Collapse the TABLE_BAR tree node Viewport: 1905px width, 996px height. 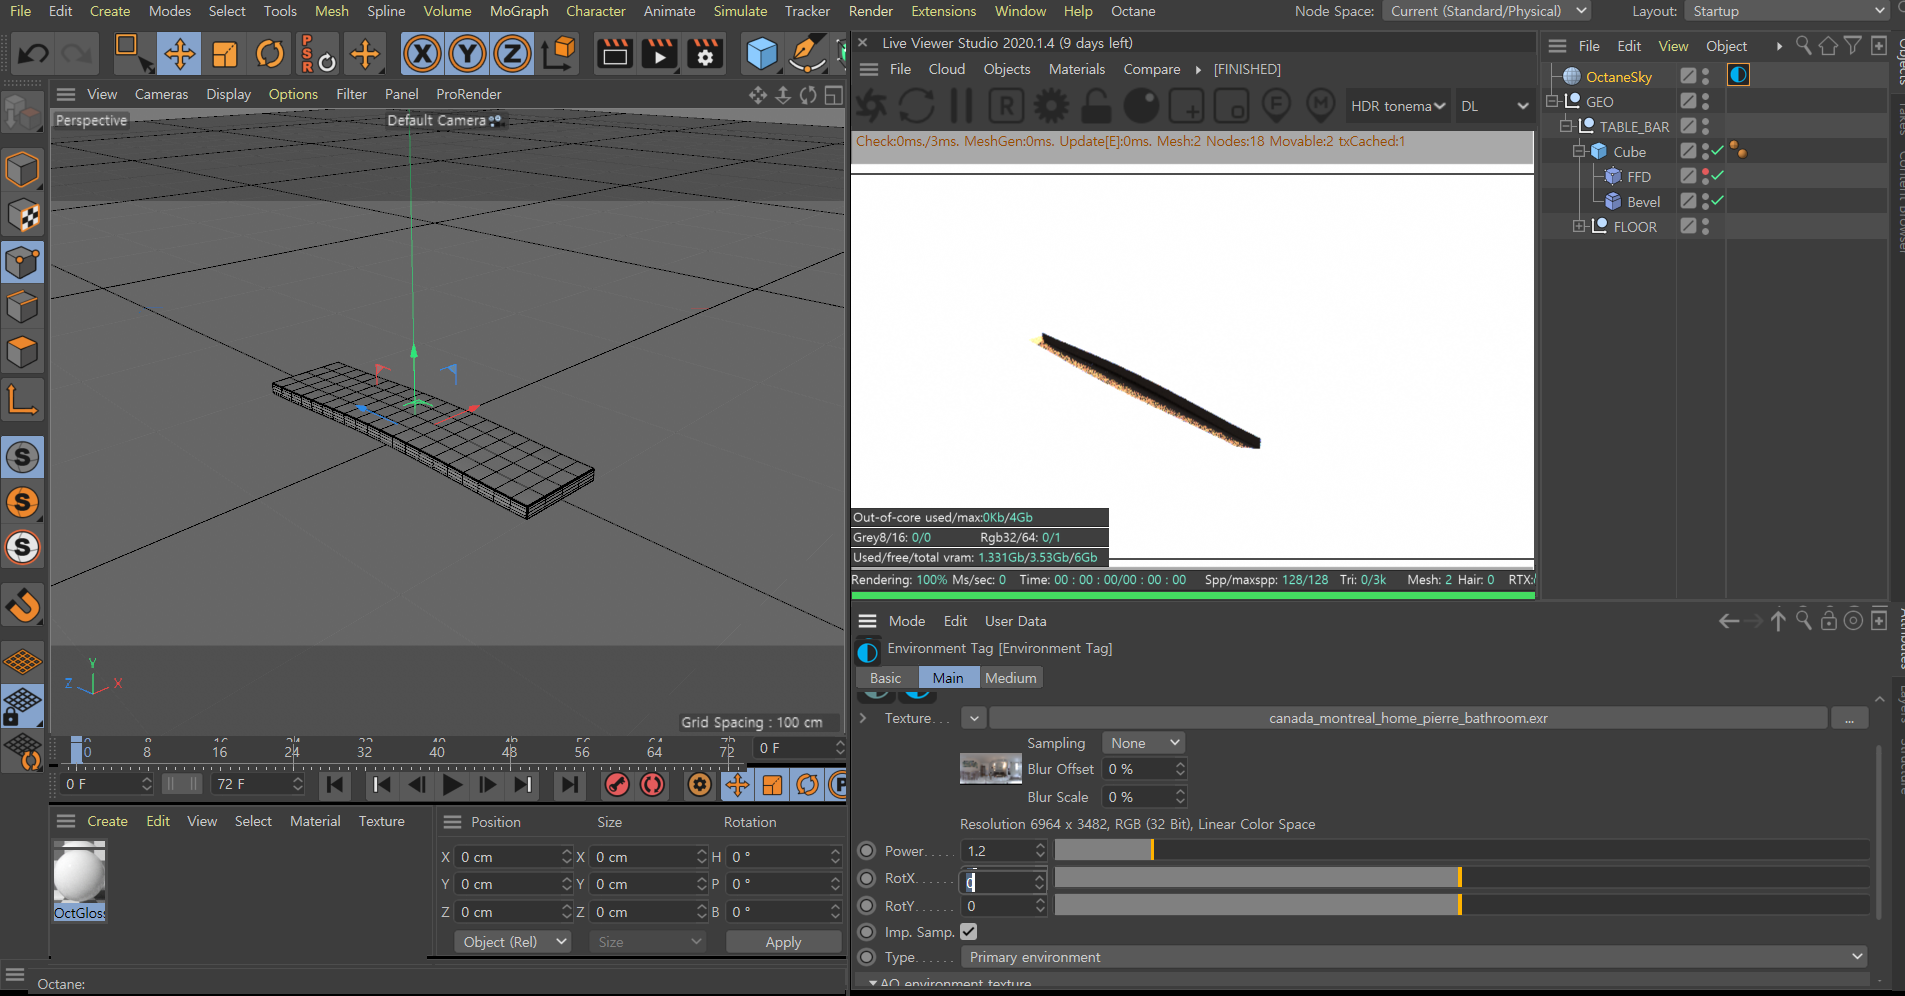[1566, 127]
